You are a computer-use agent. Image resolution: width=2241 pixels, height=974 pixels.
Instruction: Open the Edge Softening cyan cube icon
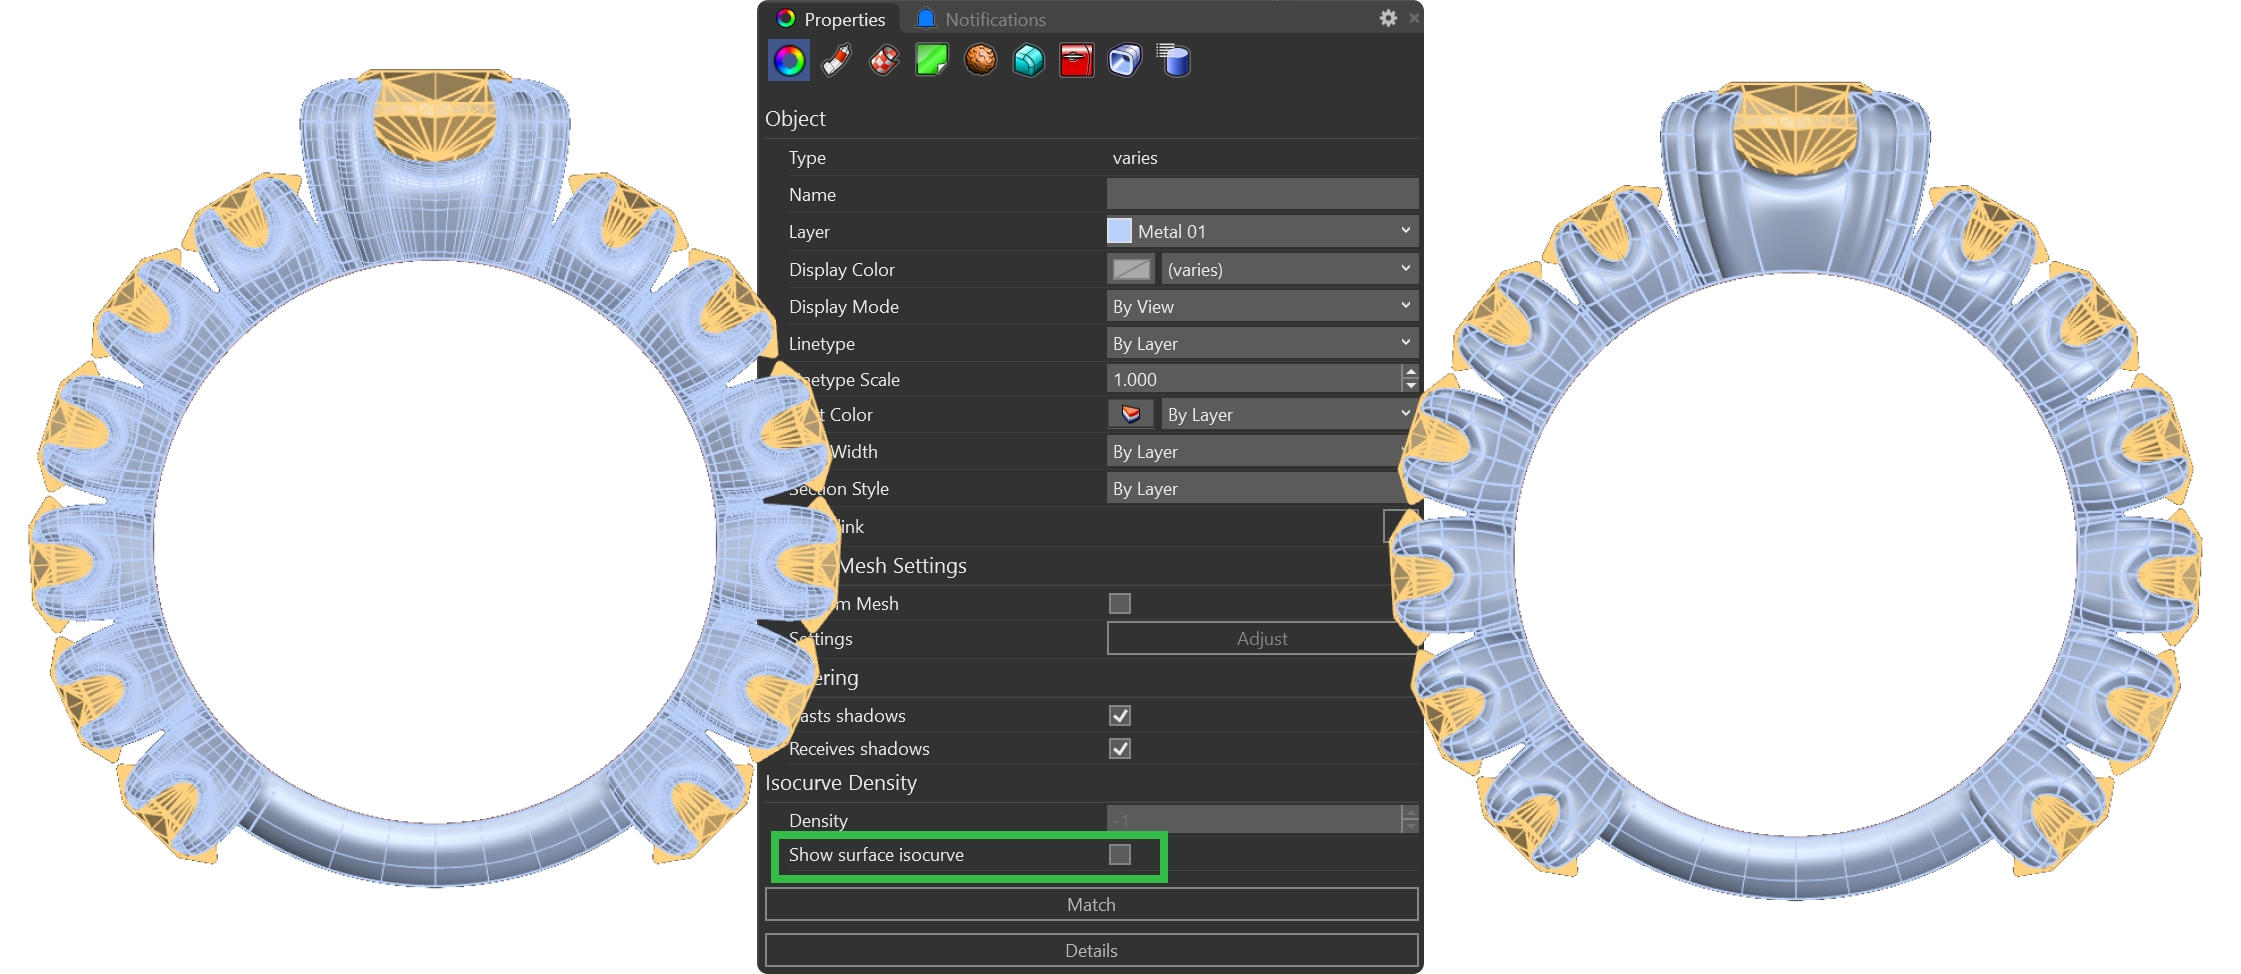1028,61
